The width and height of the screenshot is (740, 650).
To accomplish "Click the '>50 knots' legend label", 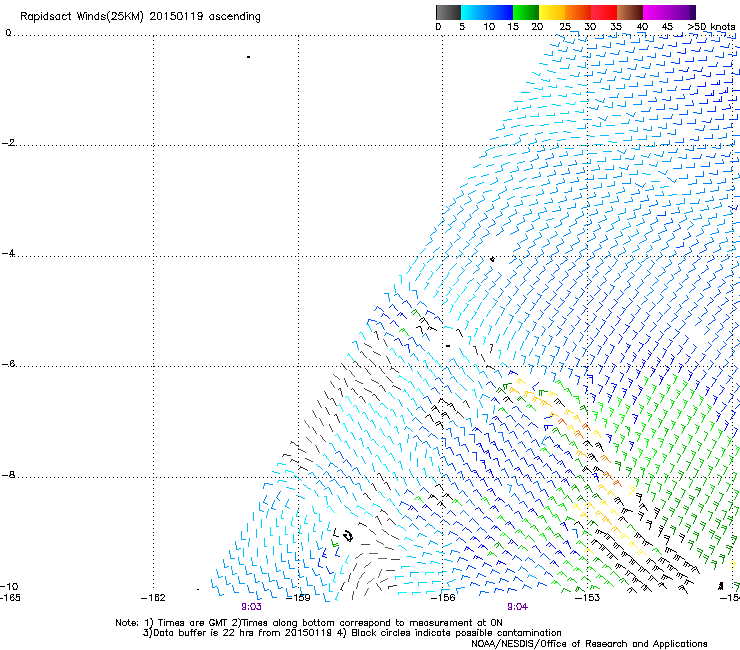I will pos(711,27).
